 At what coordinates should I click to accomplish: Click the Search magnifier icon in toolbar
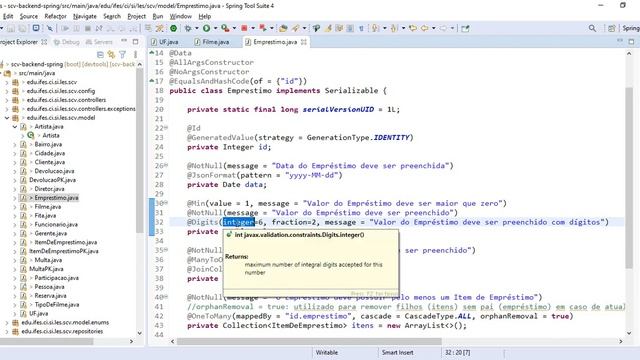click(592, 28)
